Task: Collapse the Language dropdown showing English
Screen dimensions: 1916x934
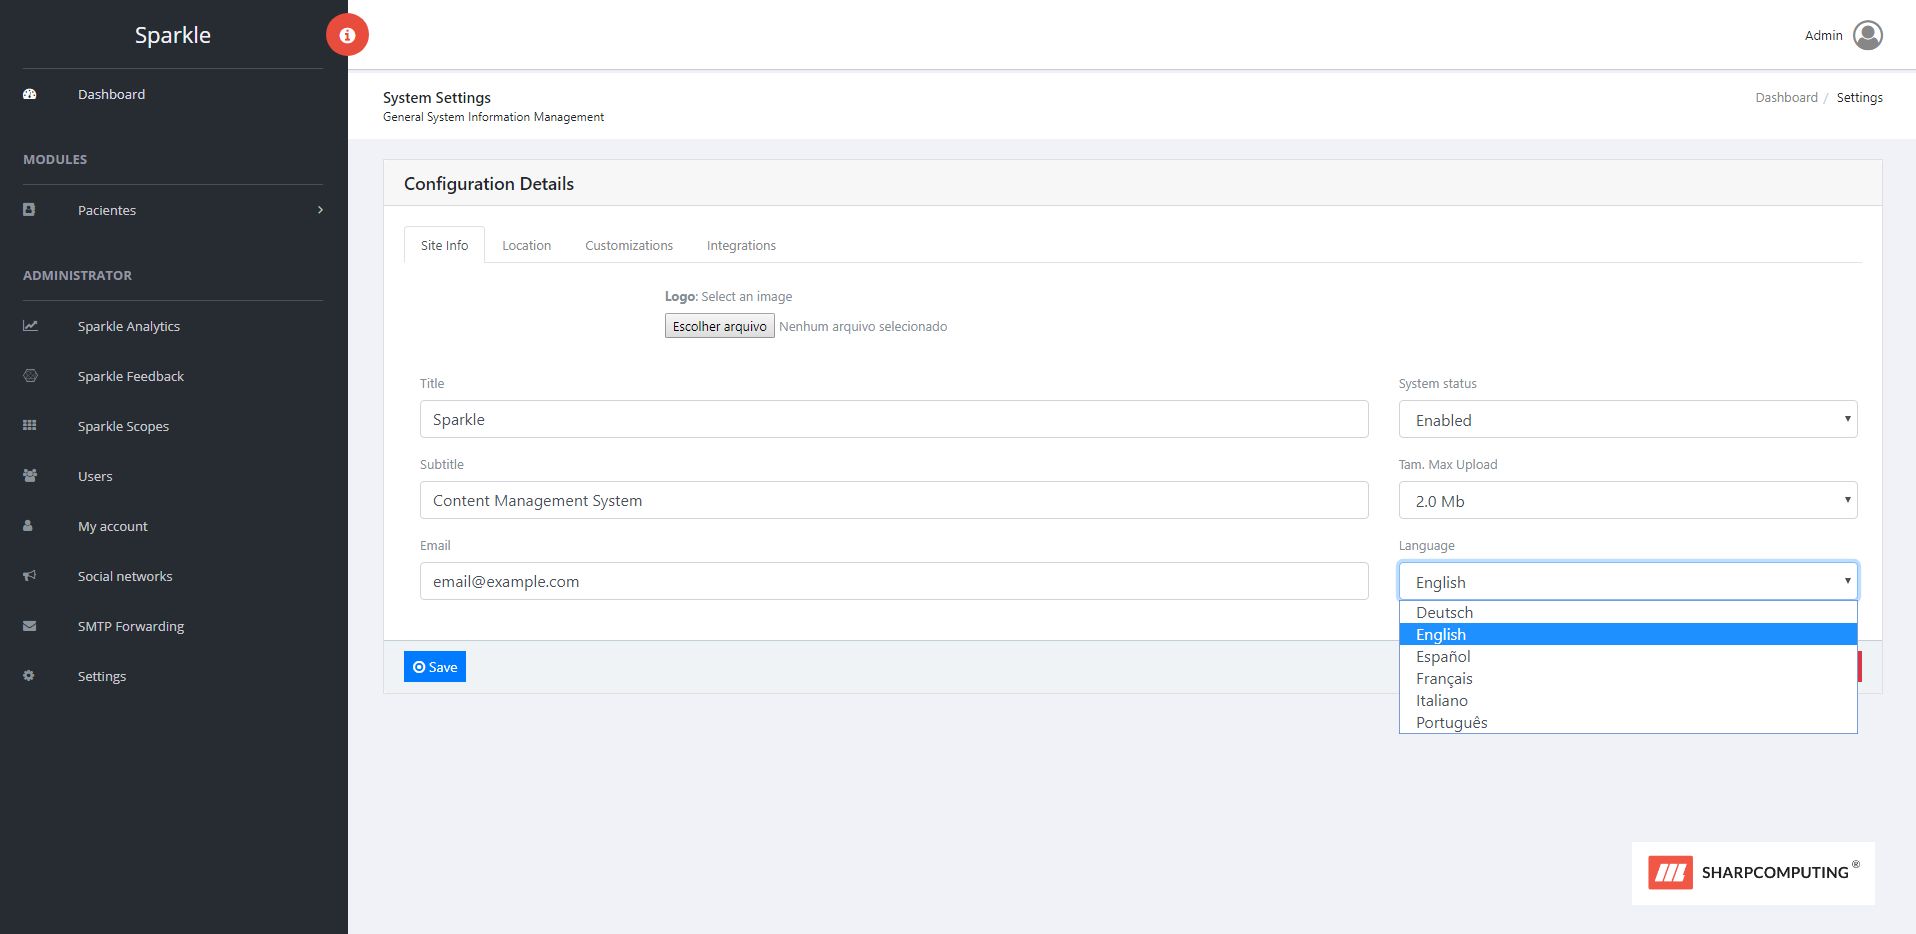Action: click(x=1628, y=582)
